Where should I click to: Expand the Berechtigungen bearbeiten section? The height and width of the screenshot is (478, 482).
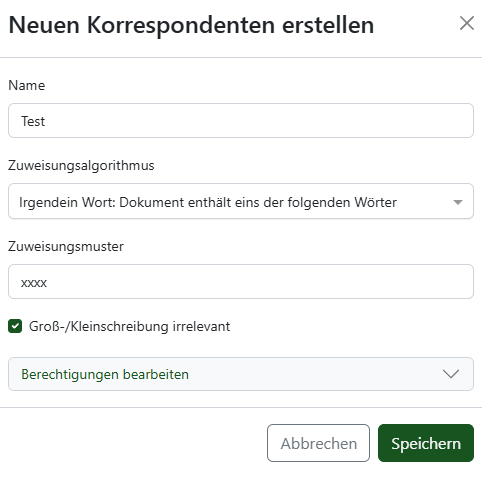click(241, 374)
